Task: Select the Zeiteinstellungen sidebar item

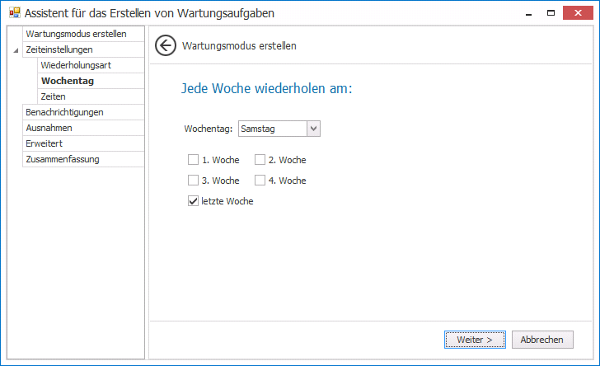Action: point(83,49)
